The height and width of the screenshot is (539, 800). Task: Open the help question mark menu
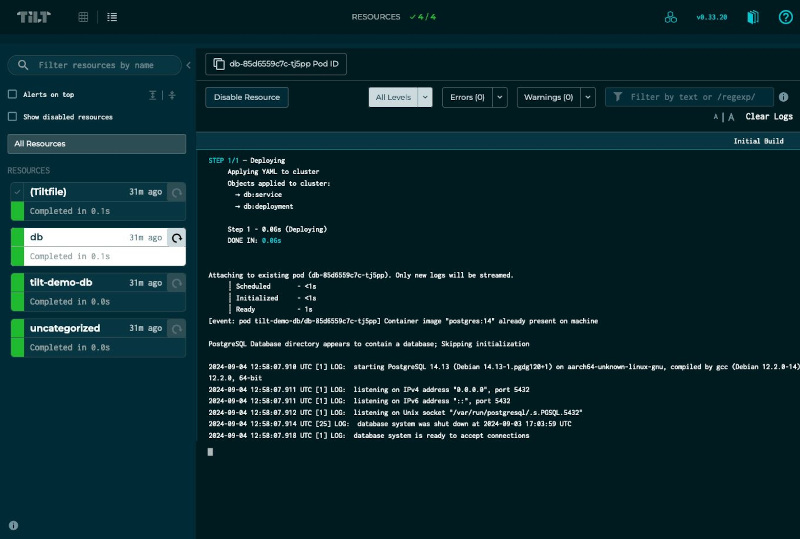pos(785,17)
